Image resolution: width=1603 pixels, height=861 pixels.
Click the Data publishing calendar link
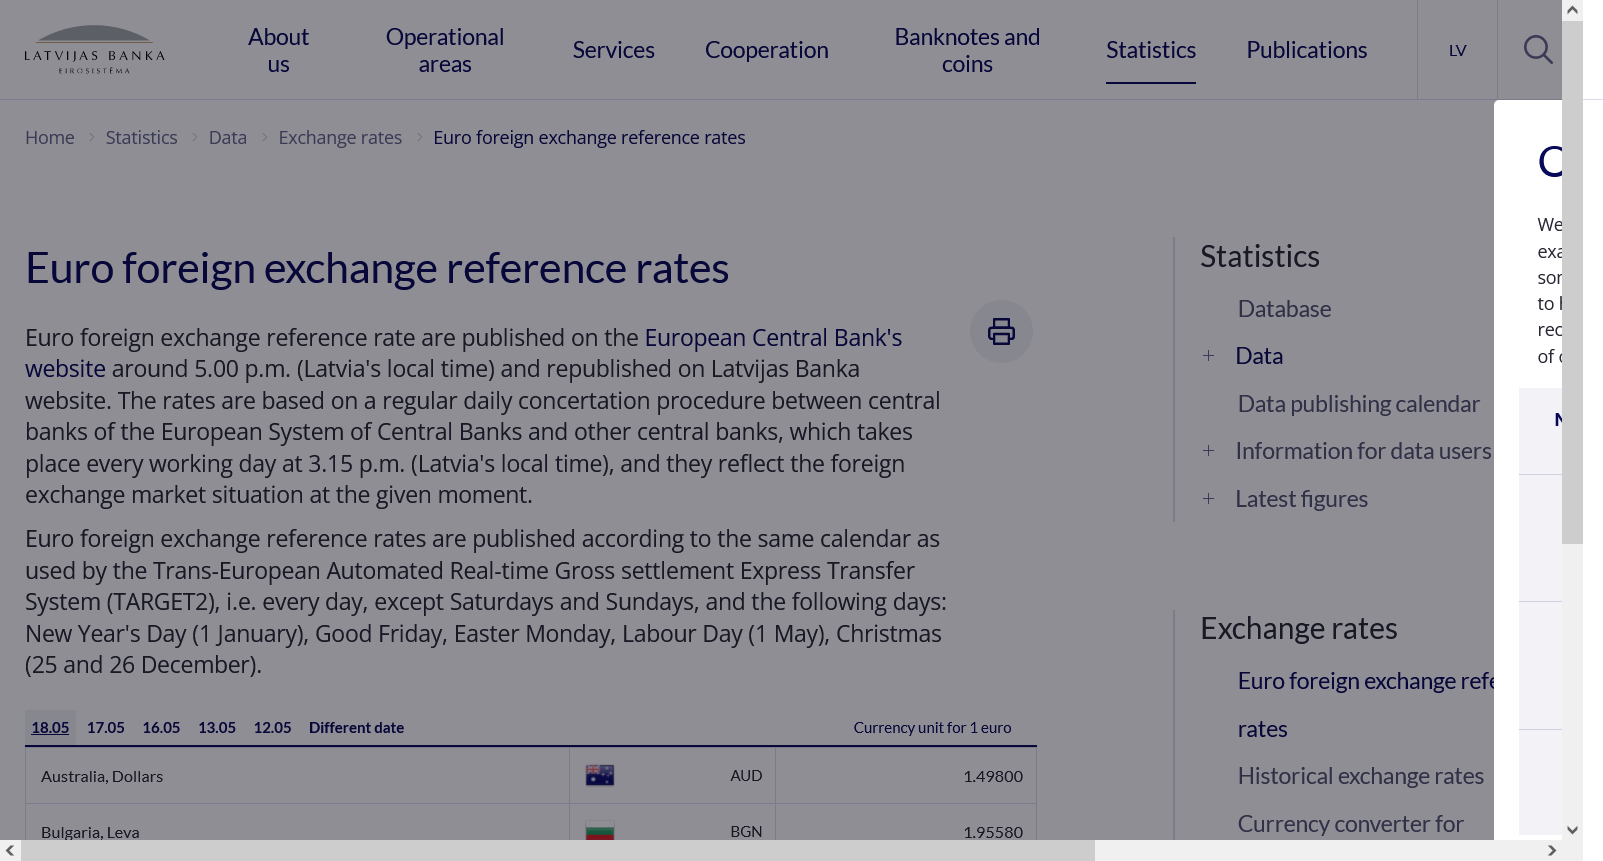(1358, 404)
